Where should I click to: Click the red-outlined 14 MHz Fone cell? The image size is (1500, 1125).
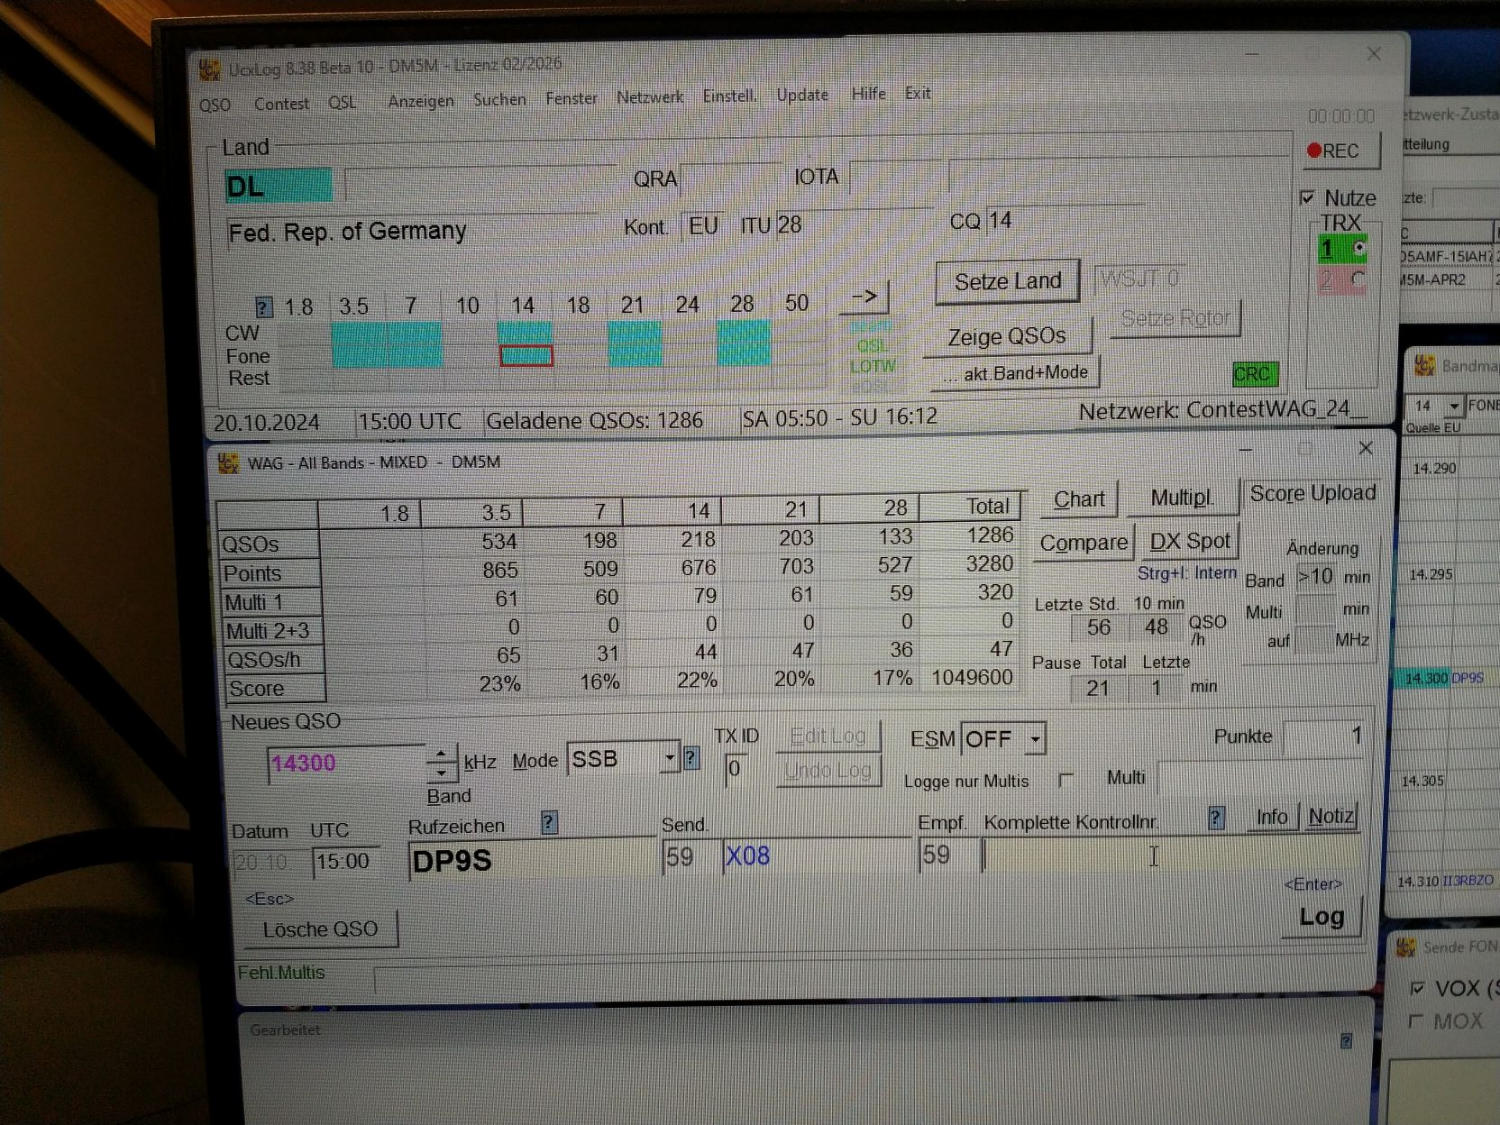pyautogui.click(x=526, y=356)
